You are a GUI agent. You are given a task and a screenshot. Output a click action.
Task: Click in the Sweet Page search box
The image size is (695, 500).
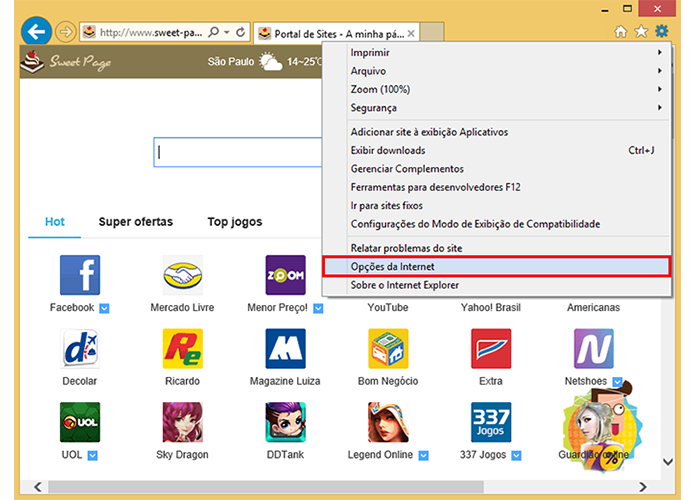pyautogui.click(x=238, y=152)
